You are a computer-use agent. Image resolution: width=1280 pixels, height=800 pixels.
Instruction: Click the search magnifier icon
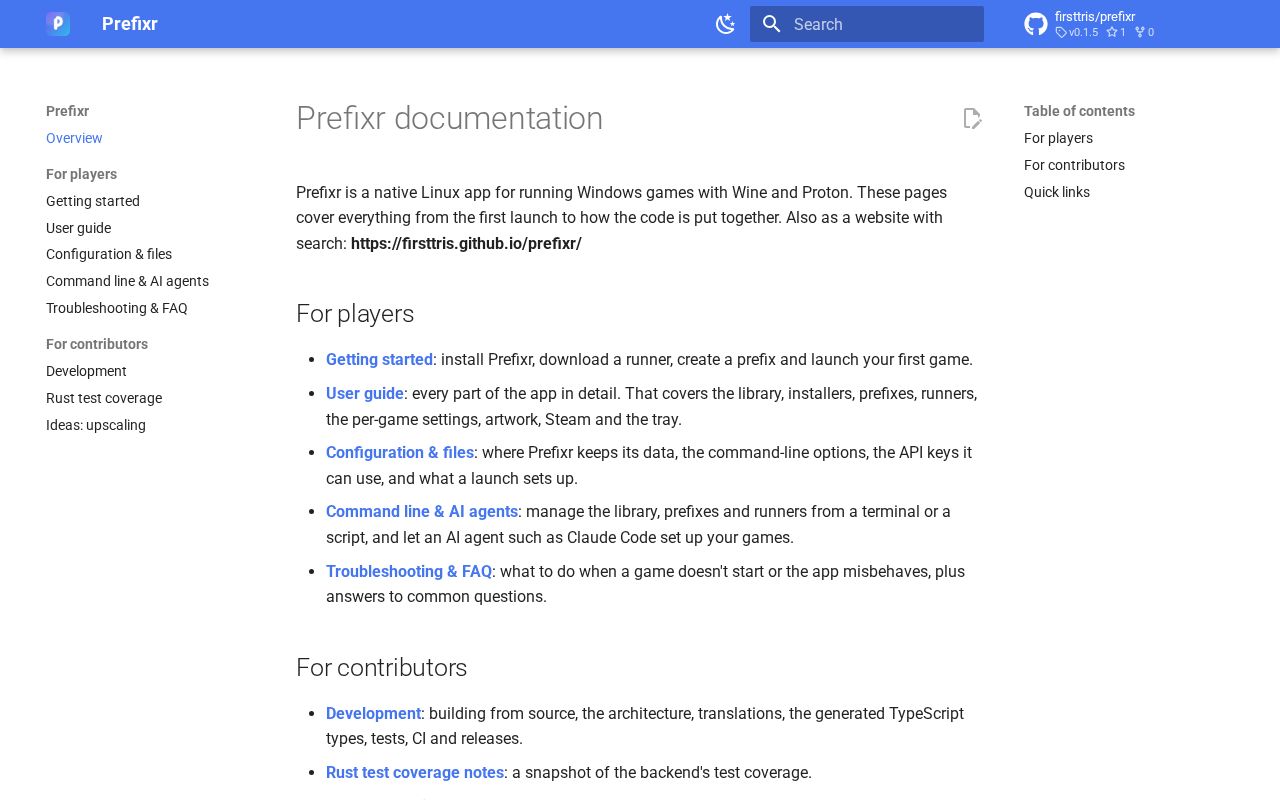pyautogui.click(x=771, y=24)
